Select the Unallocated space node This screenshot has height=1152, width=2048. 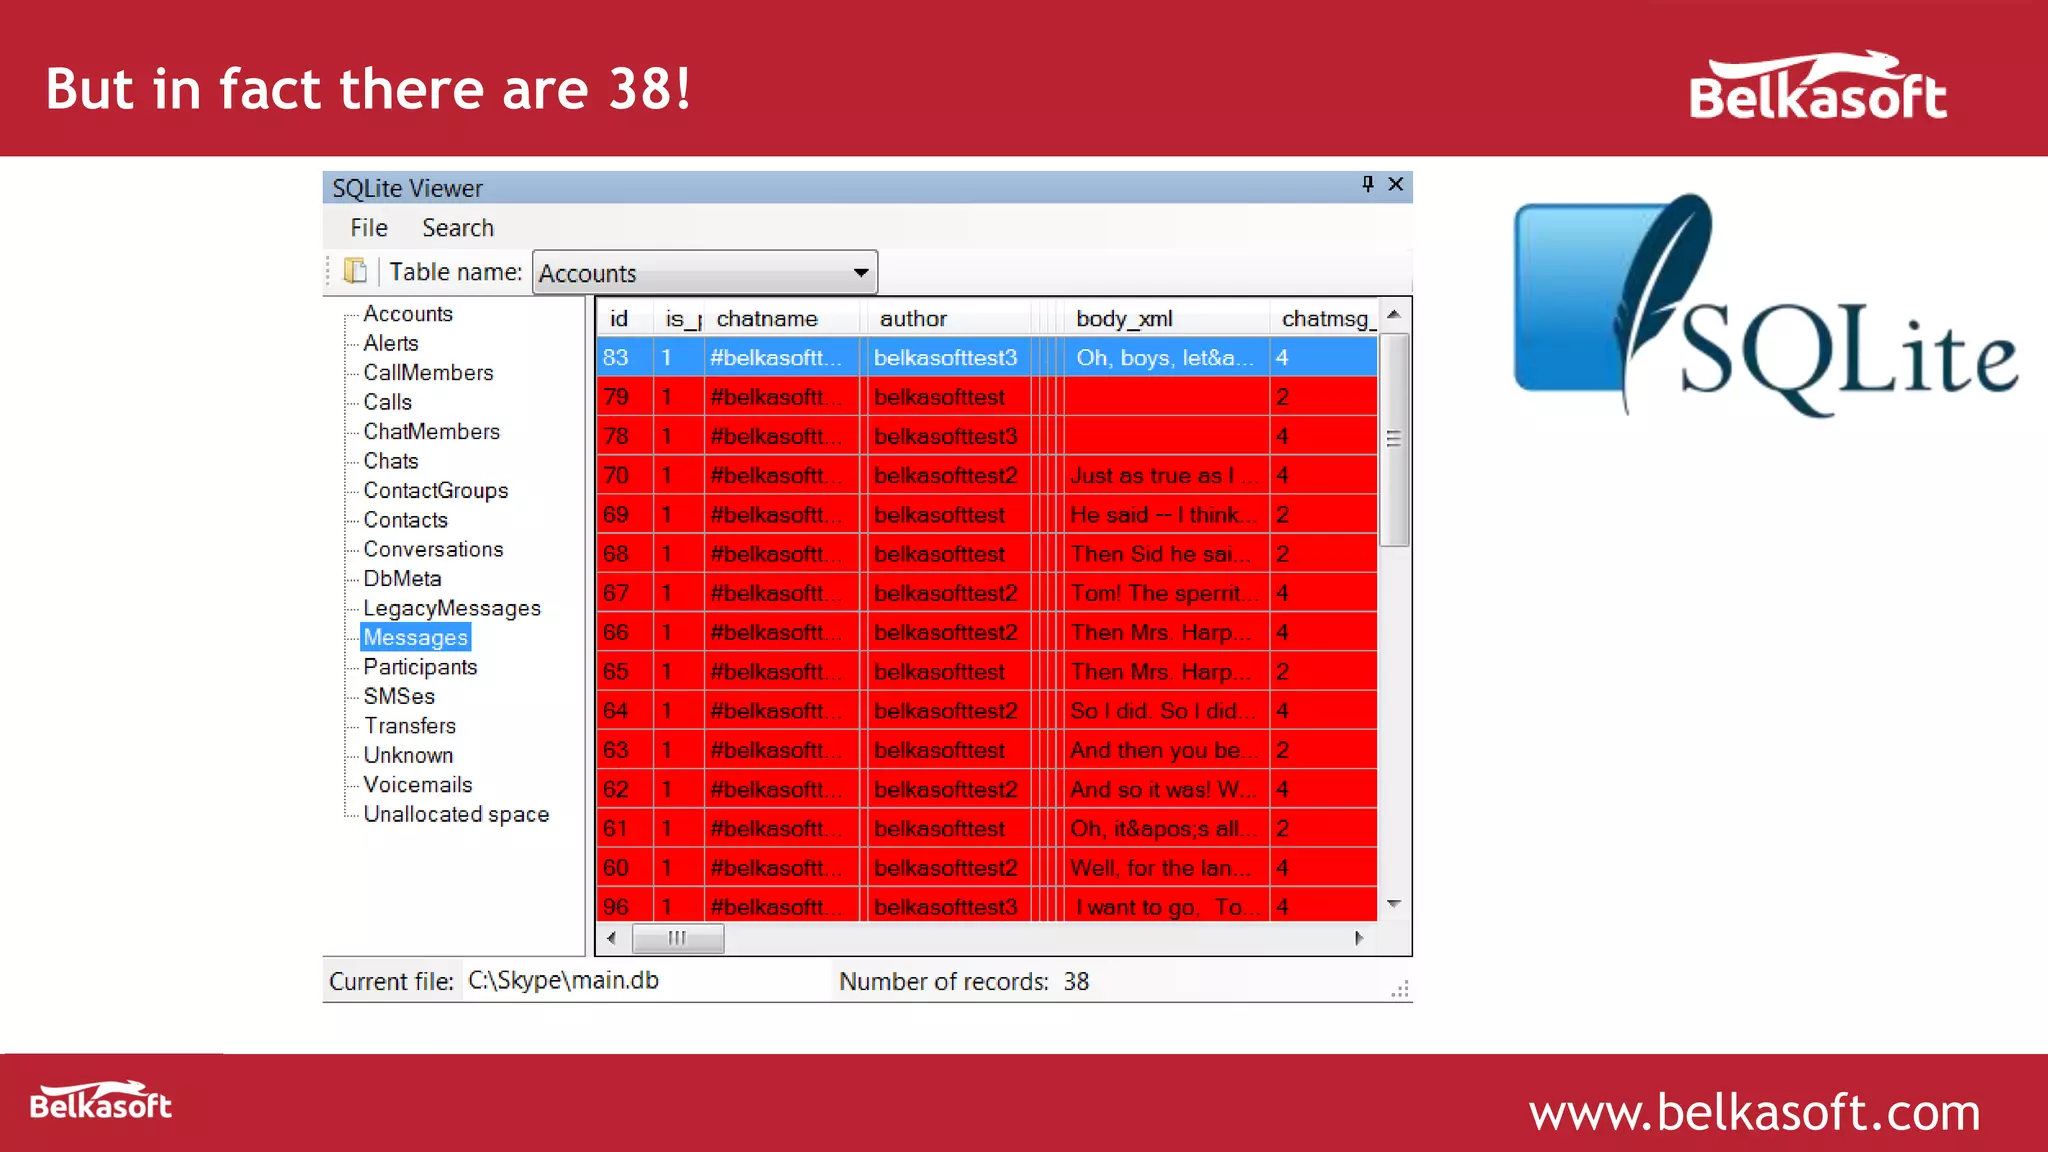click(456, 814)
